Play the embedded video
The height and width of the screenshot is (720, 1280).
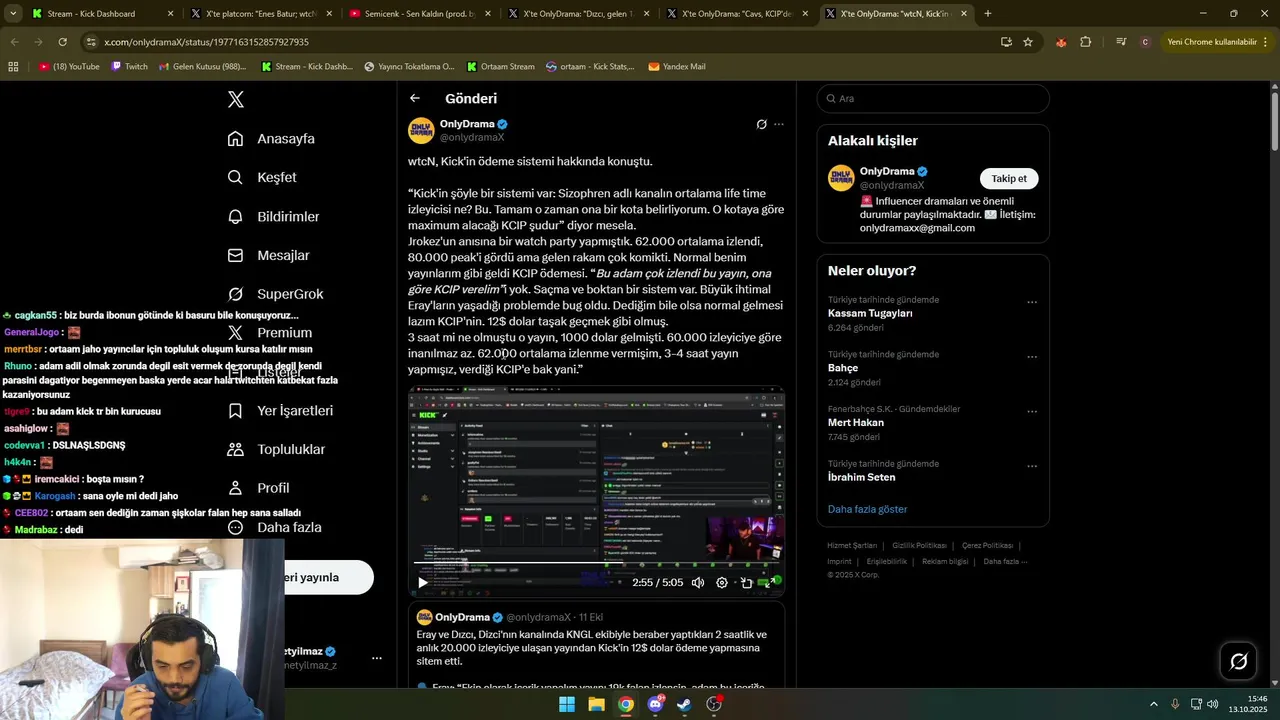[423, 582]
